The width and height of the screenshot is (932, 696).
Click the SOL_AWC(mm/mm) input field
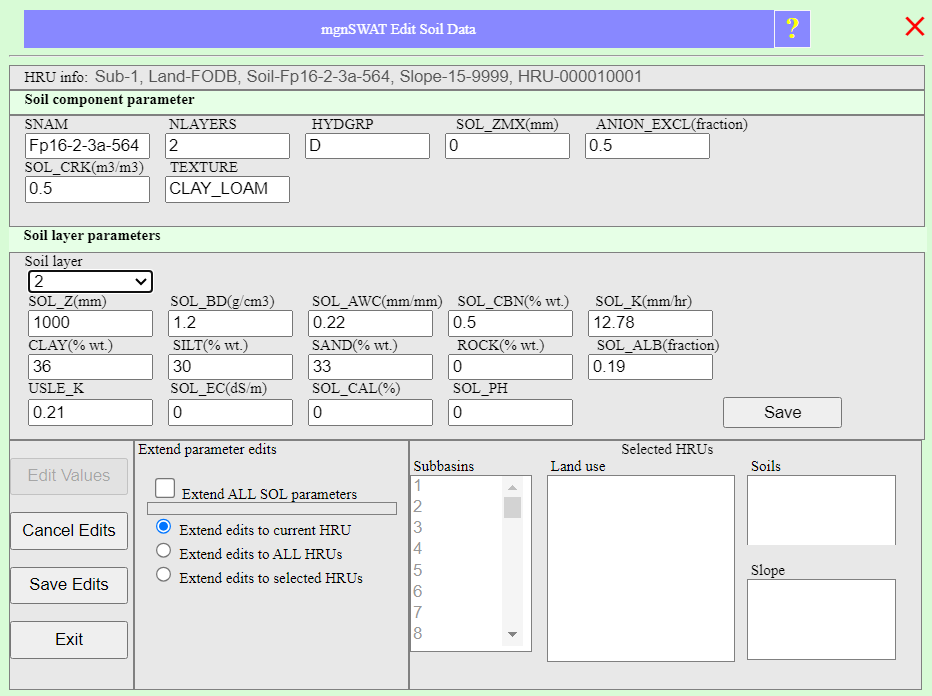[370, 323]
